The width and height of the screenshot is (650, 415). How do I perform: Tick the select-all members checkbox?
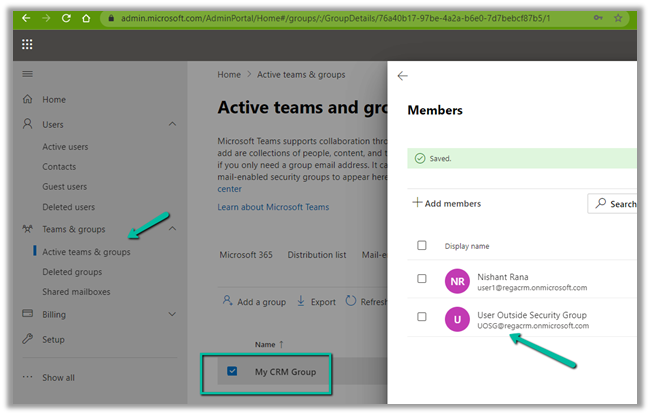point(421,245)
